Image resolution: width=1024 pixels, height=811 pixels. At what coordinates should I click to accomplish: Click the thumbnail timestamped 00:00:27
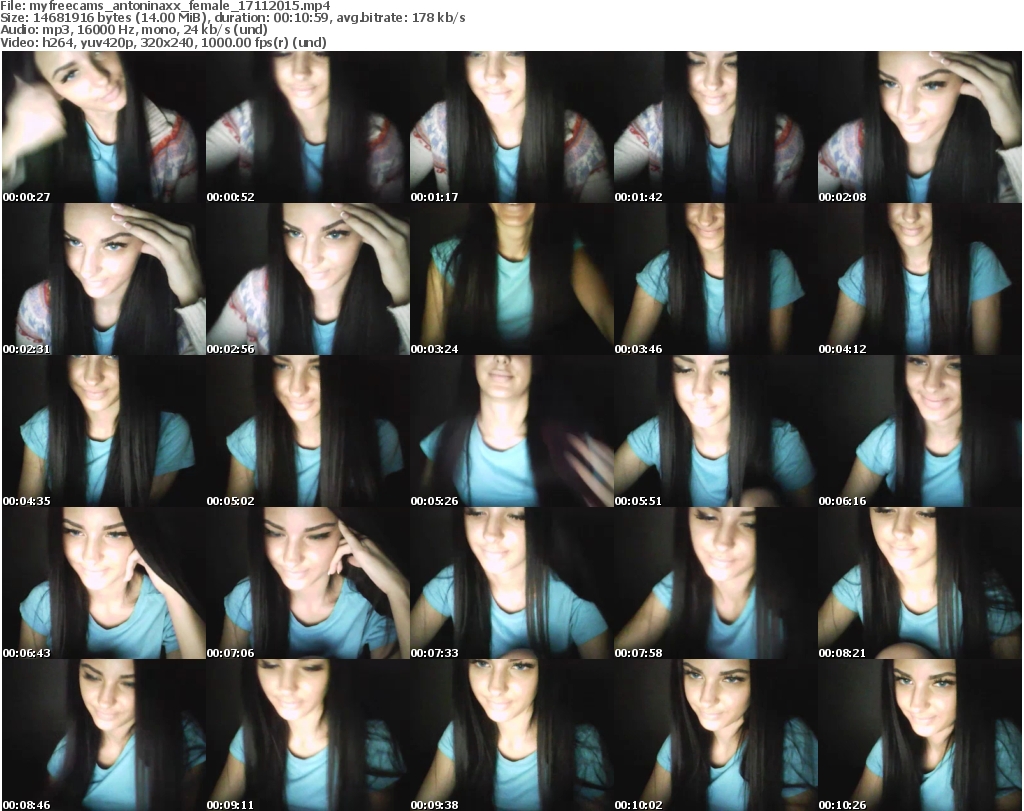(x=104, y=127)
